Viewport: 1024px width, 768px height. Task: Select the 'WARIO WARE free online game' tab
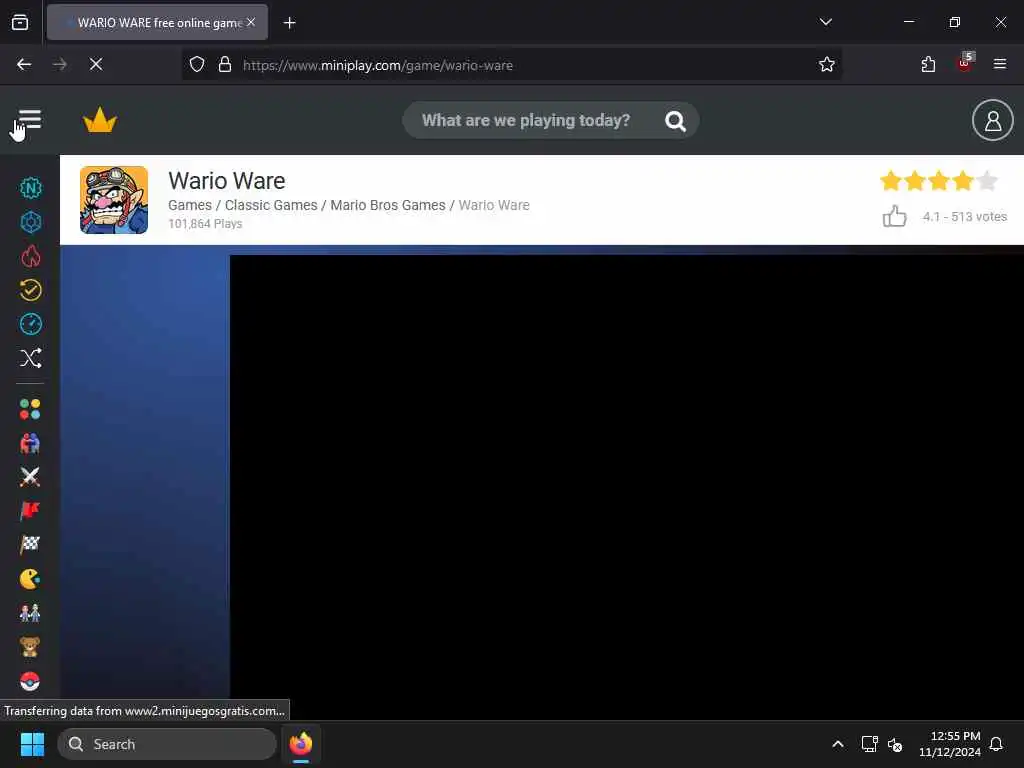tap(157, 22)
